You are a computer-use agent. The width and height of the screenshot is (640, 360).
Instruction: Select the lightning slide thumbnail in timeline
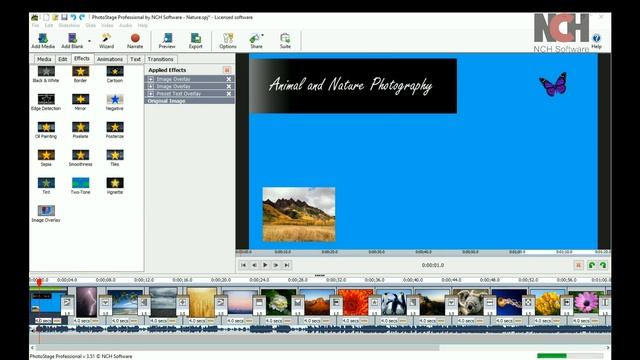[87, 302]
